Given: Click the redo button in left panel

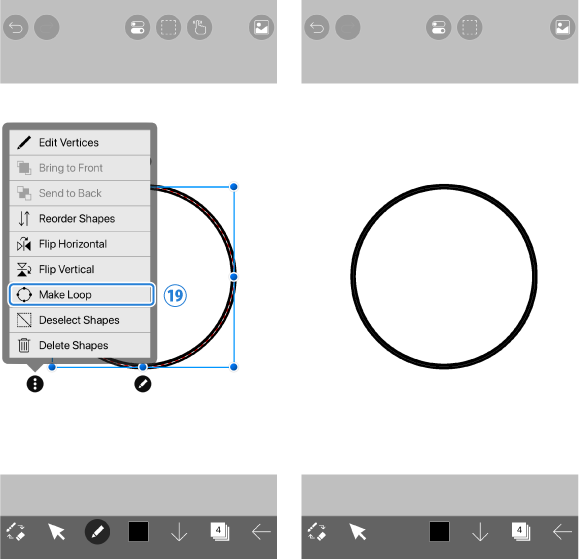Looking at the screenshot, I should tap(47, 27).
